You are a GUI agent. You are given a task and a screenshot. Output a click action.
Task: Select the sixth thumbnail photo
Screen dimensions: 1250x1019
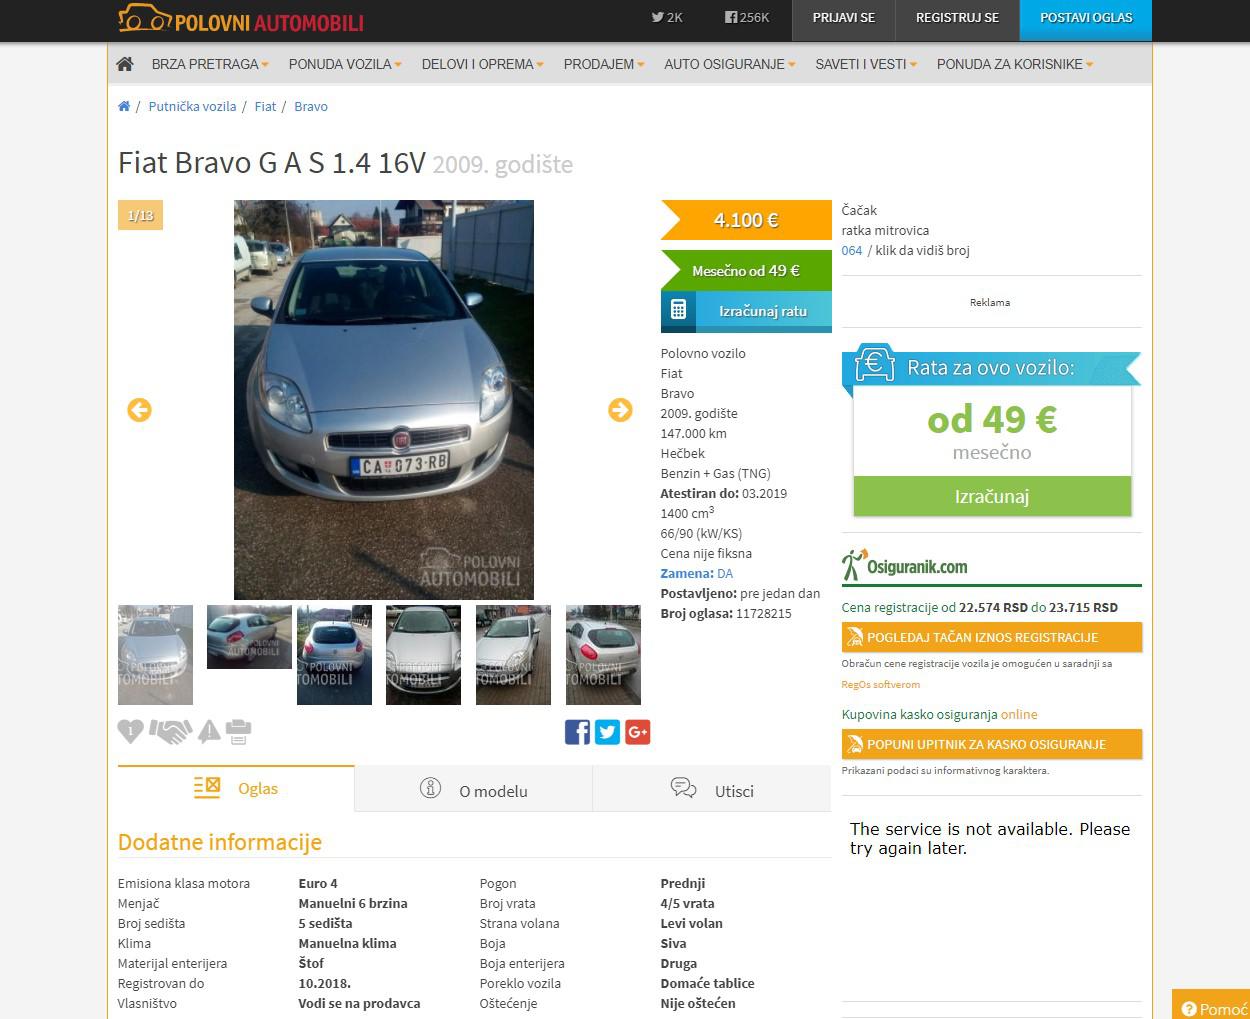point(603,655)
